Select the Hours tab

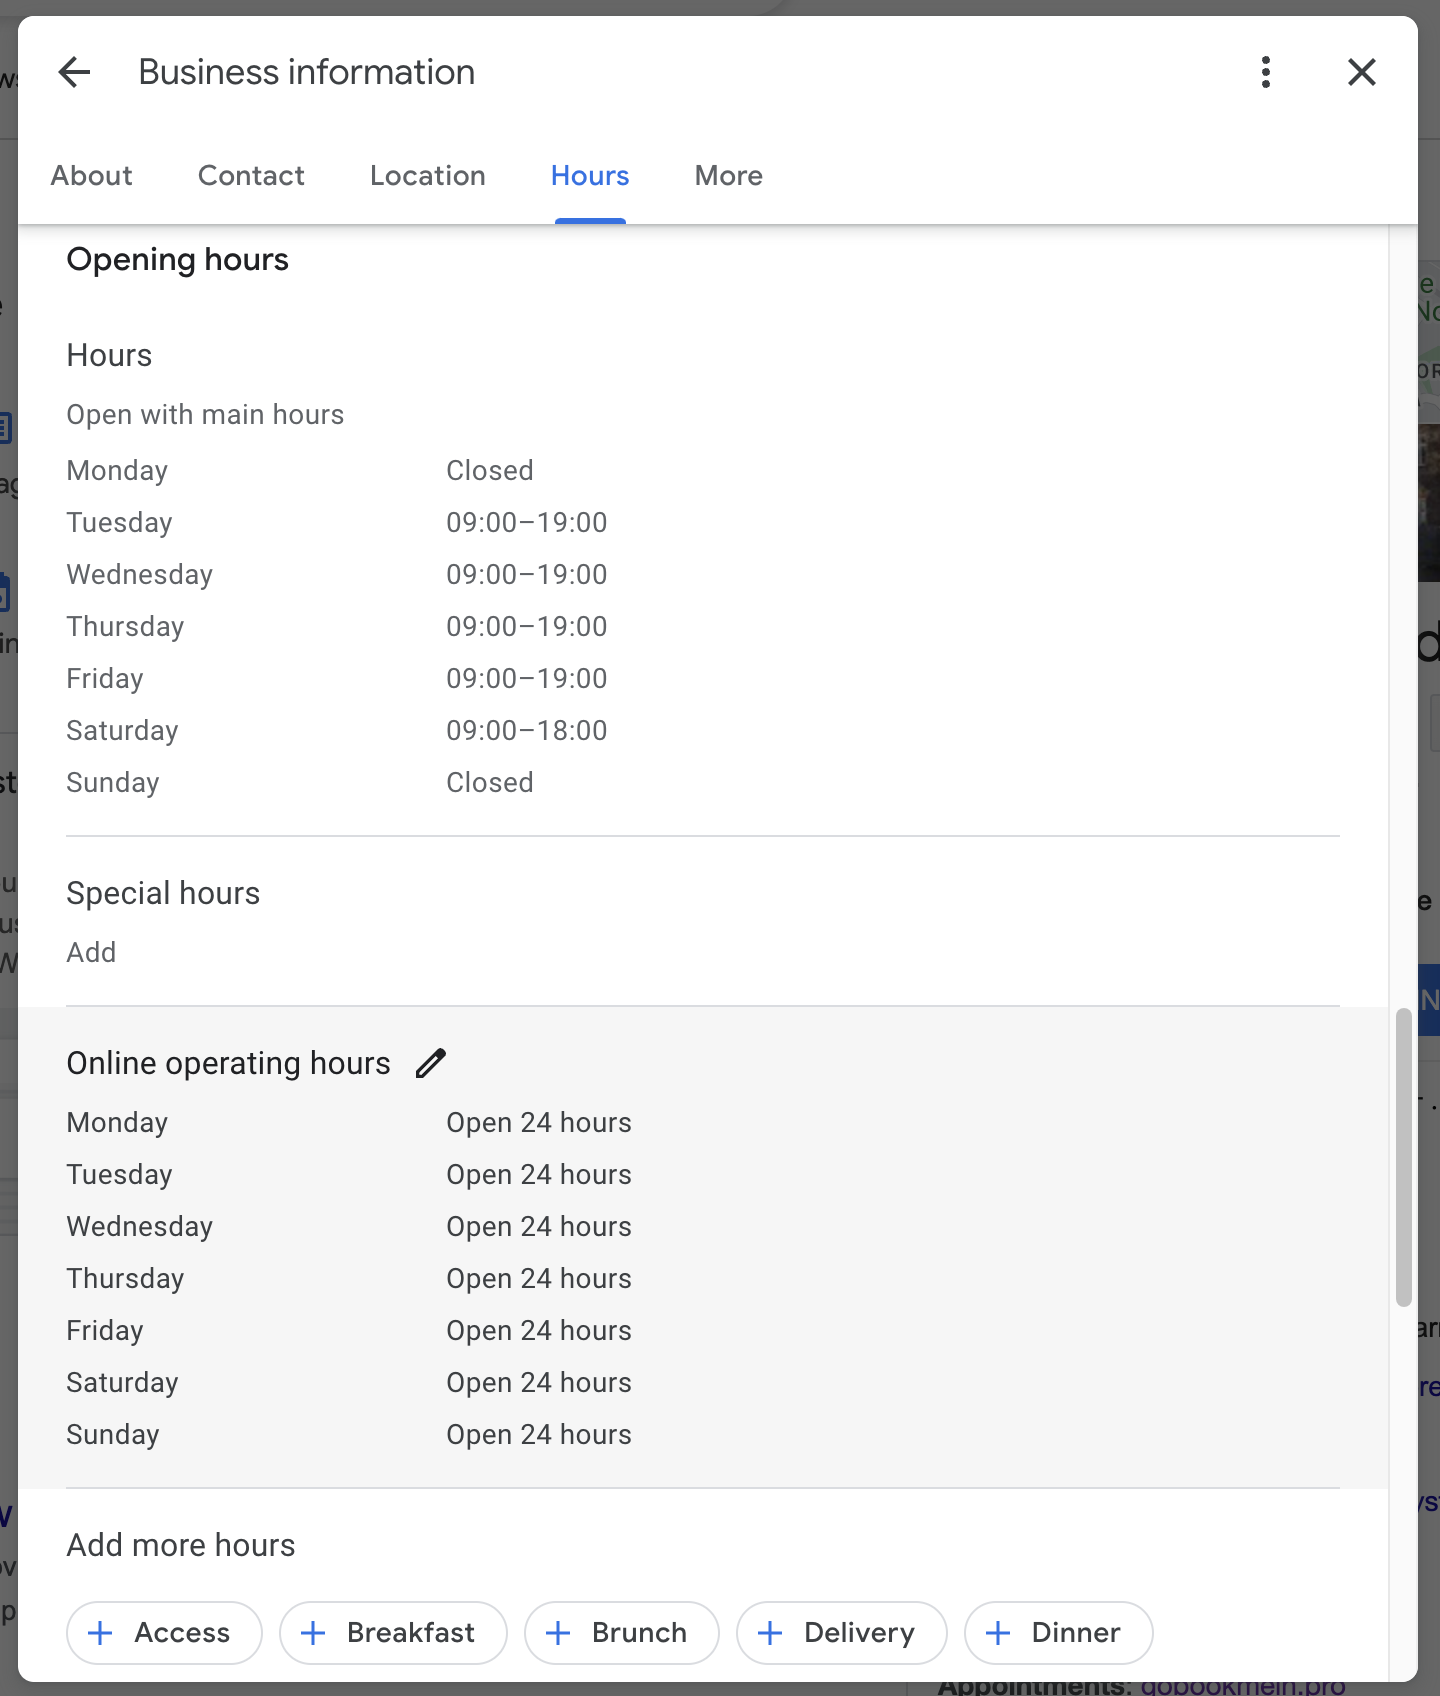pyautogui.click(x=590, y=176)
